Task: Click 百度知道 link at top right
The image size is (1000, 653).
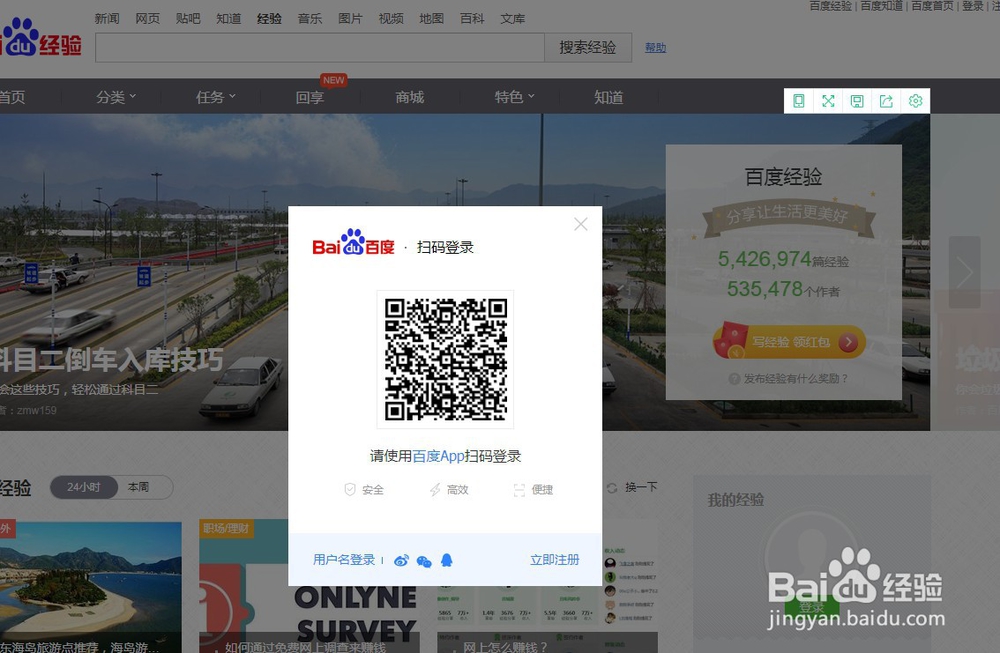Action: (881, 6)
